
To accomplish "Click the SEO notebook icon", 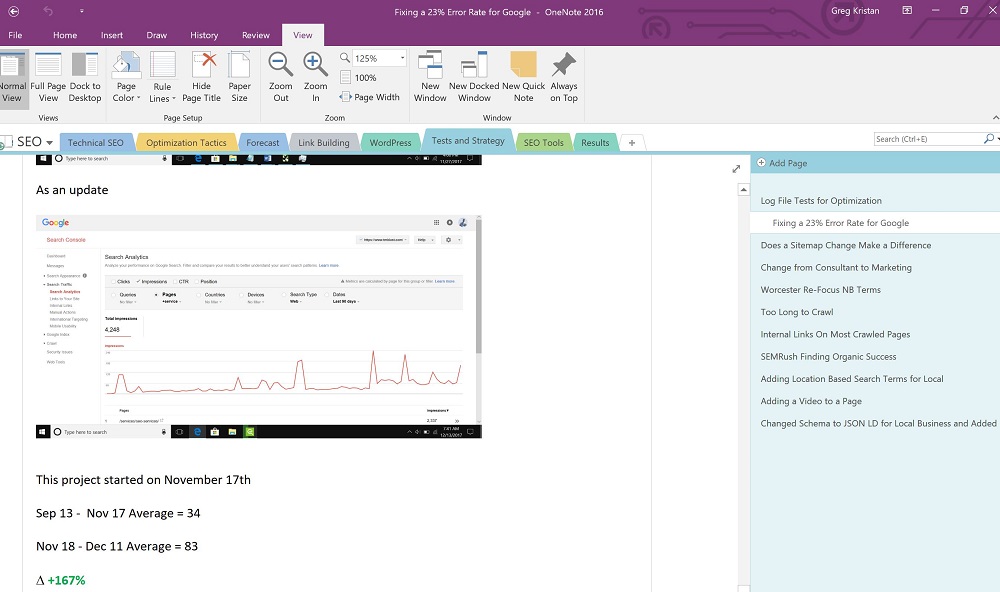I will click(x=6, y=142).
